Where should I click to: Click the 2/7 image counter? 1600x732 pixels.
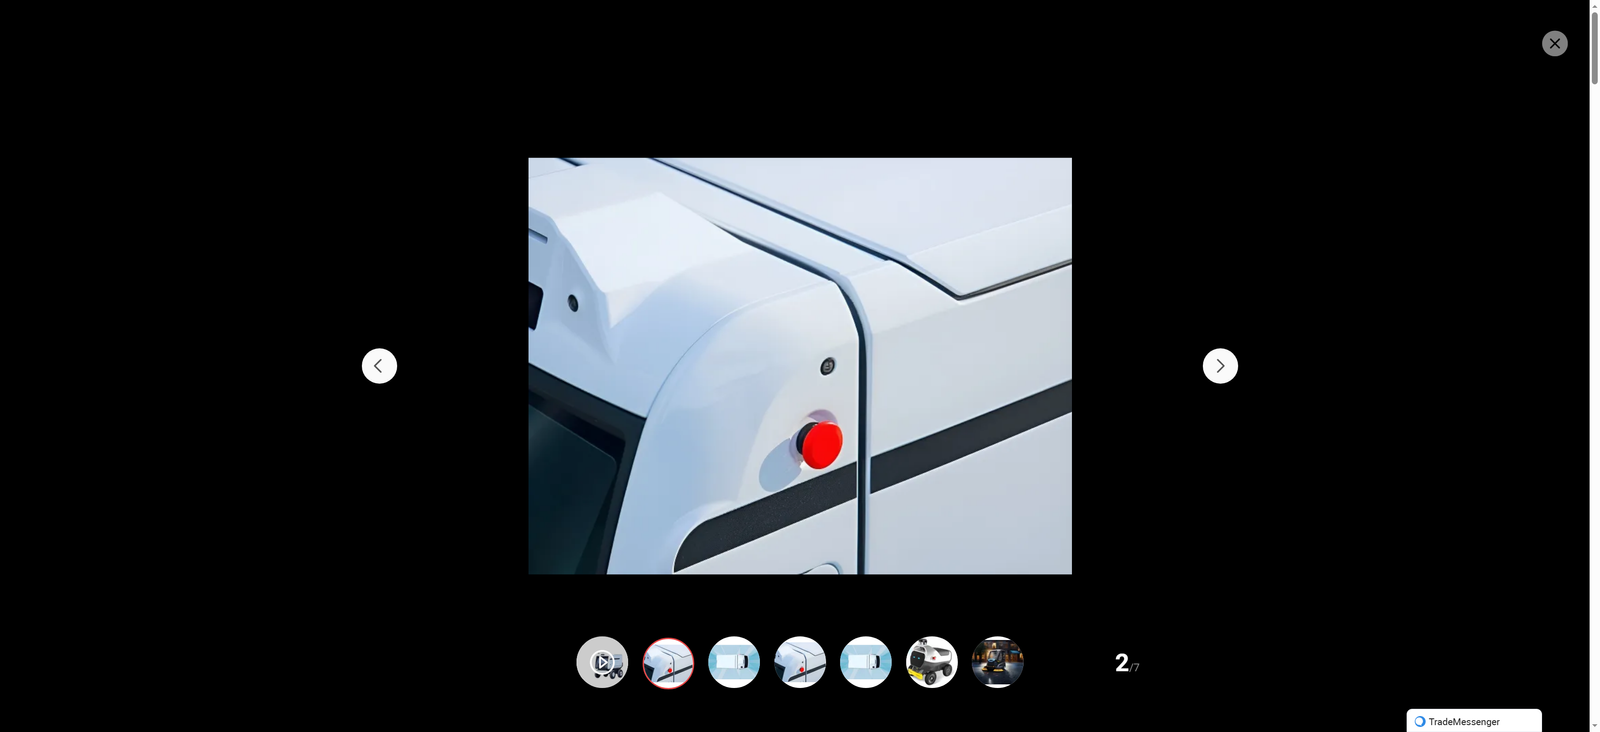(x=1126, y=663)
